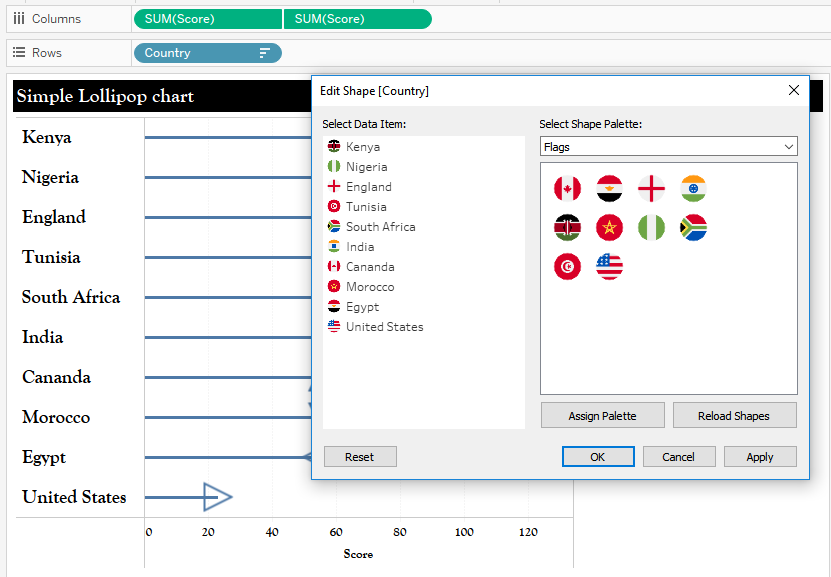Reset the shape assignments
This screenshot has width=831, height=577.
[x=359, y=456]
